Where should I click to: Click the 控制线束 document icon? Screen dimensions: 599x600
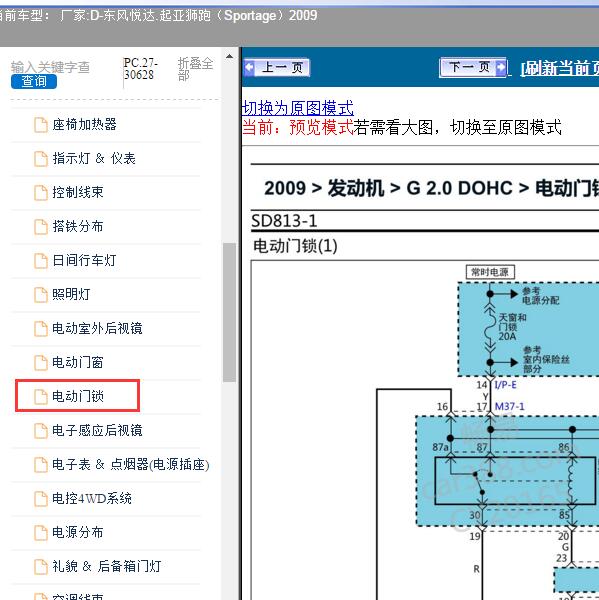[41, 192]
